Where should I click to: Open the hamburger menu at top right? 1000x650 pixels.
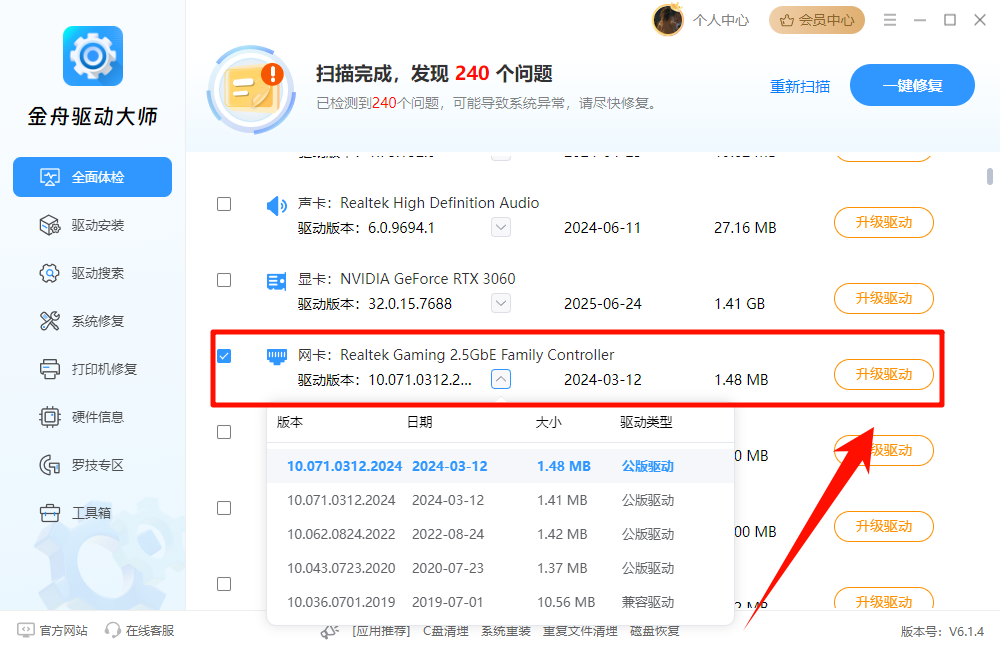point(889,19)
